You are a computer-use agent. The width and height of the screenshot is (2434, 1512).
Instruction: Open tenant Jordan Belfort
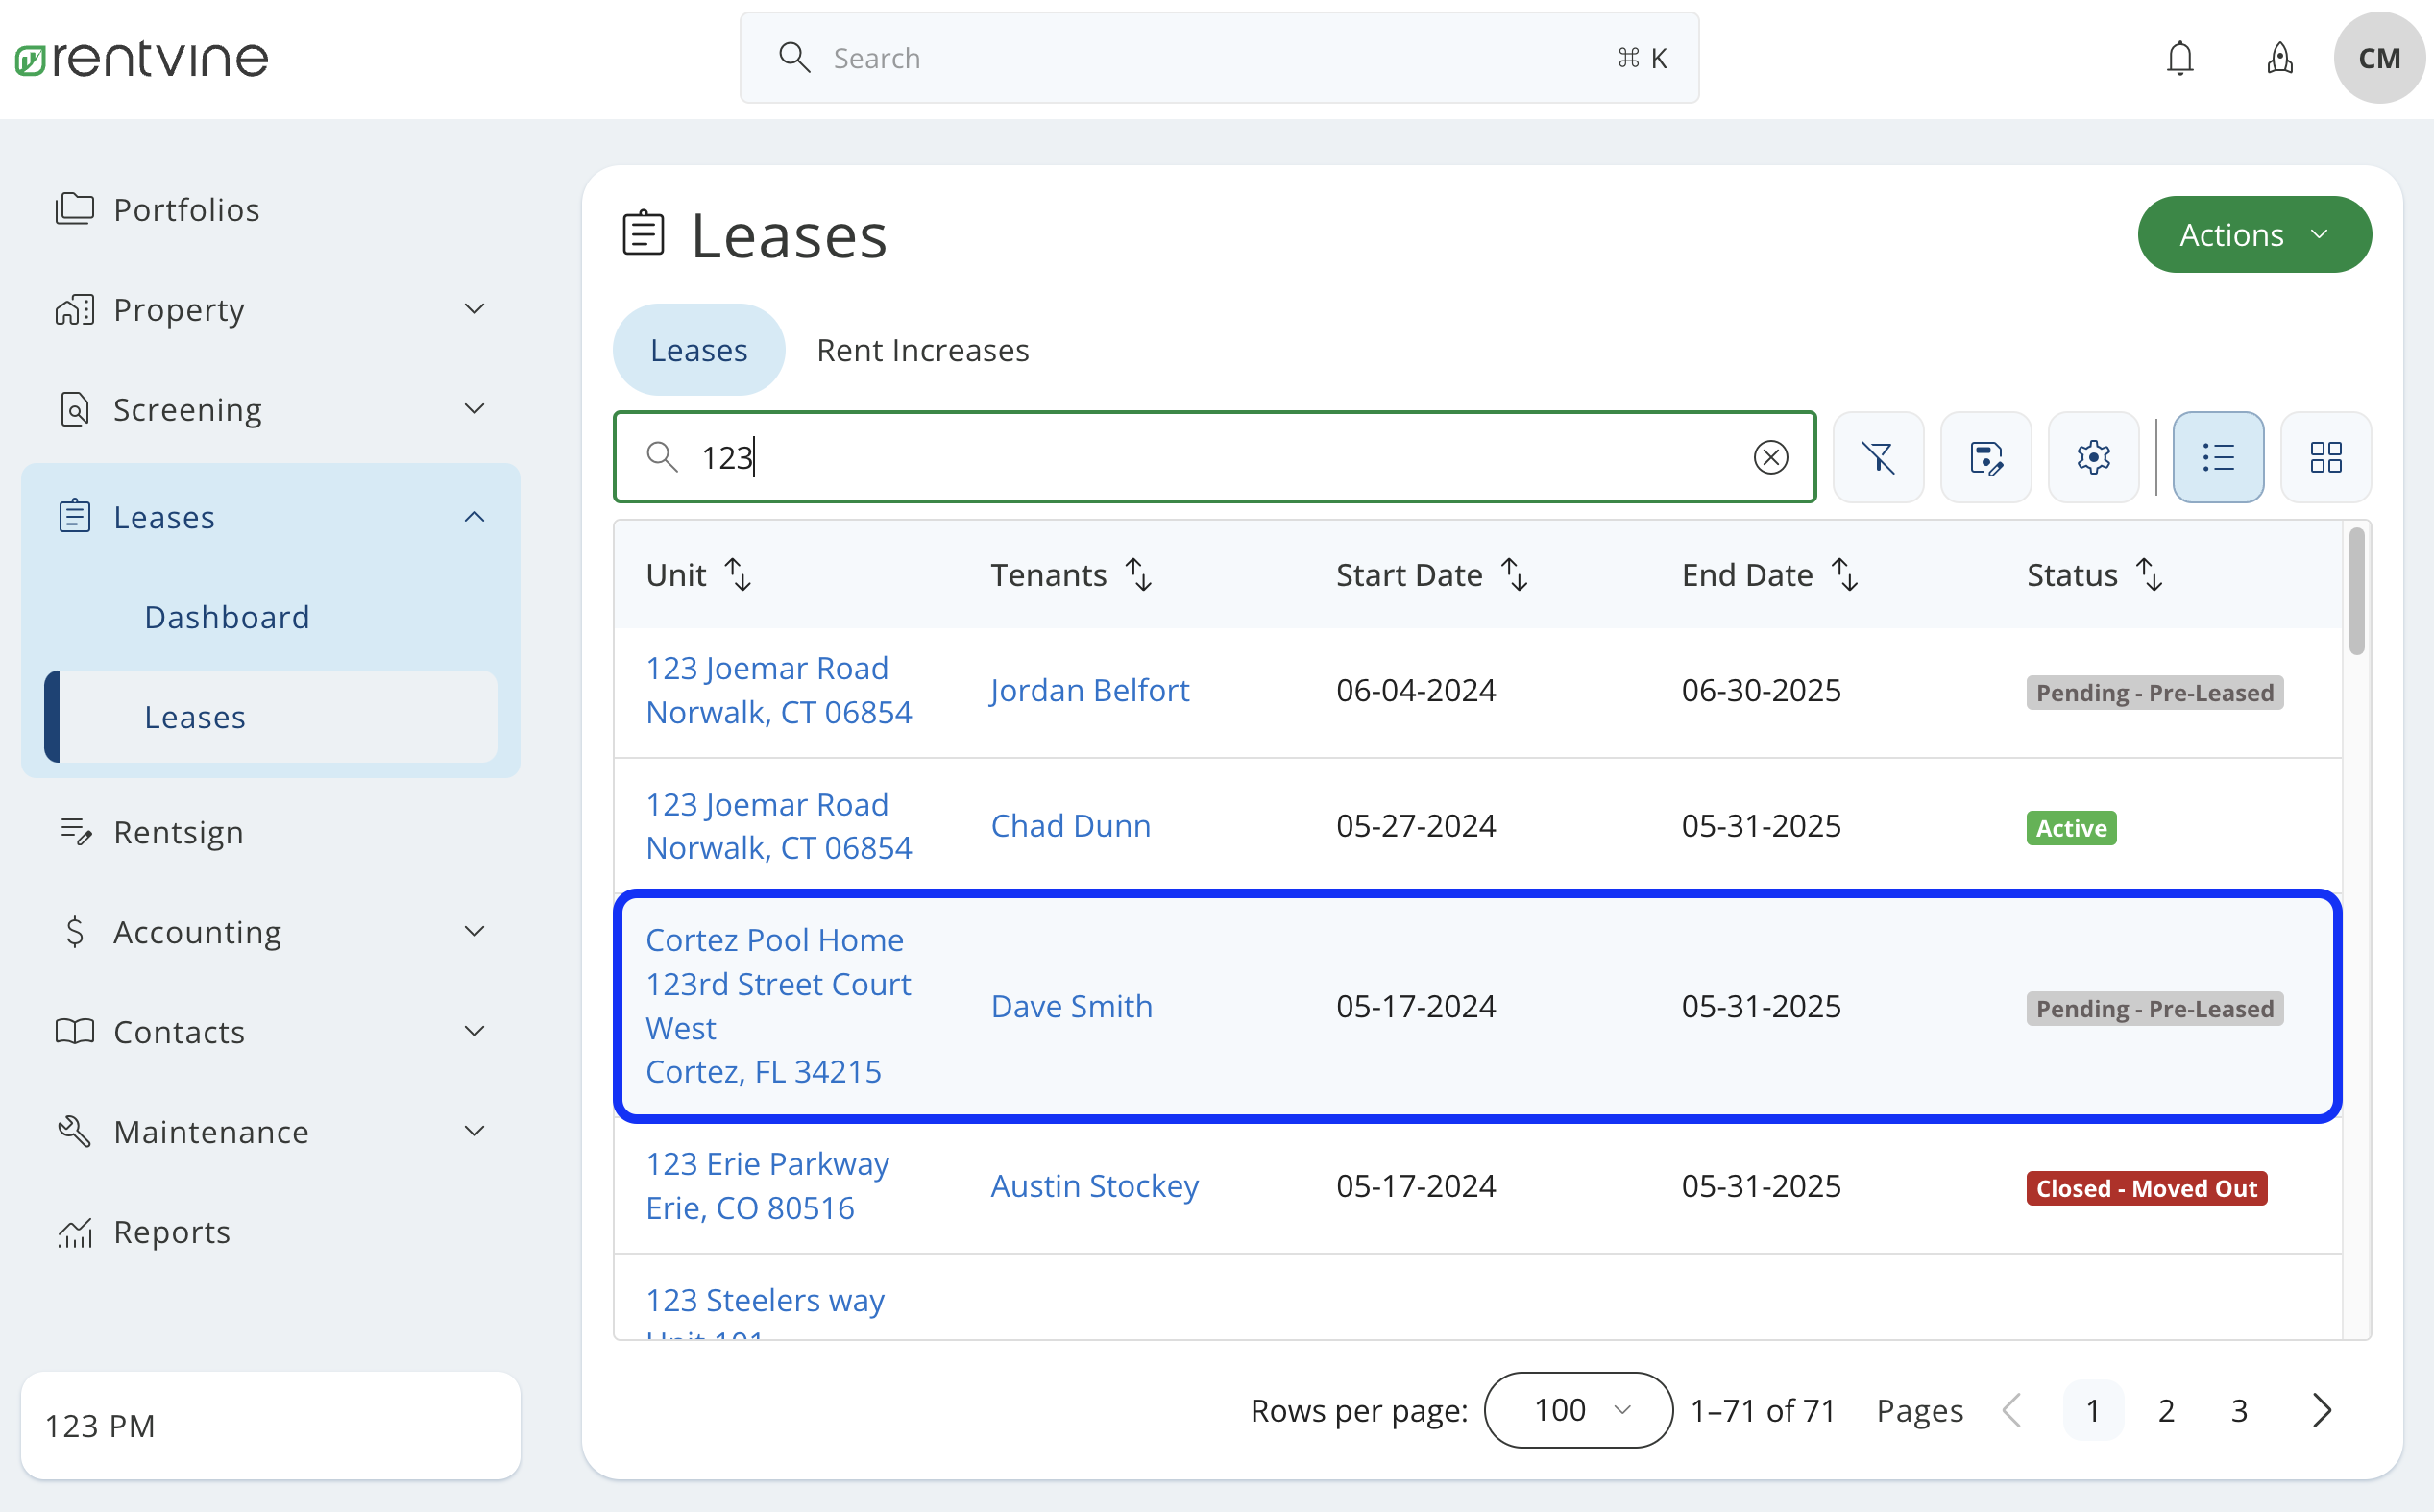pos(1089,689)
